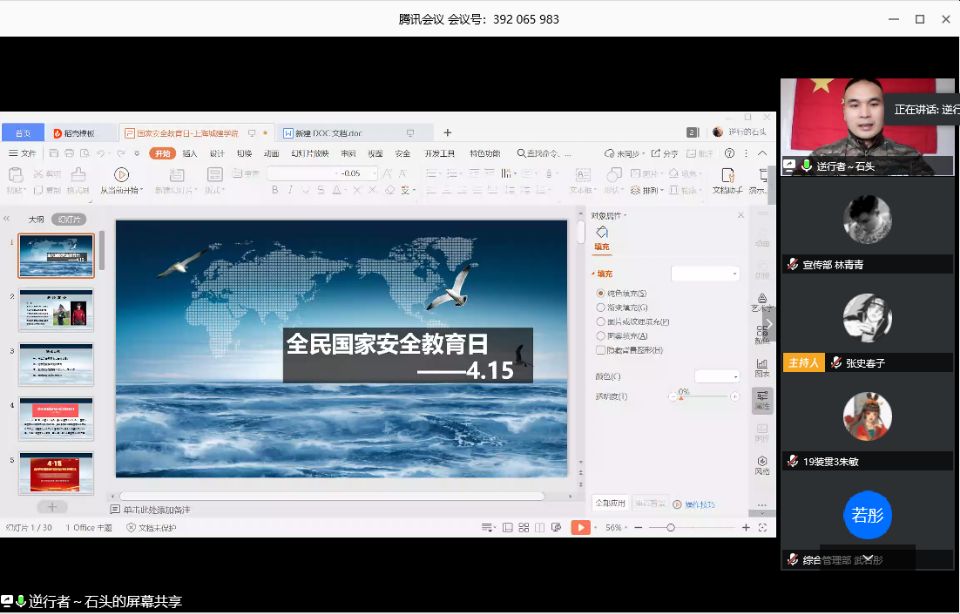Open the operation tips (操作技巧) link
Screen dimensions: 960x614
coord(694,504)
